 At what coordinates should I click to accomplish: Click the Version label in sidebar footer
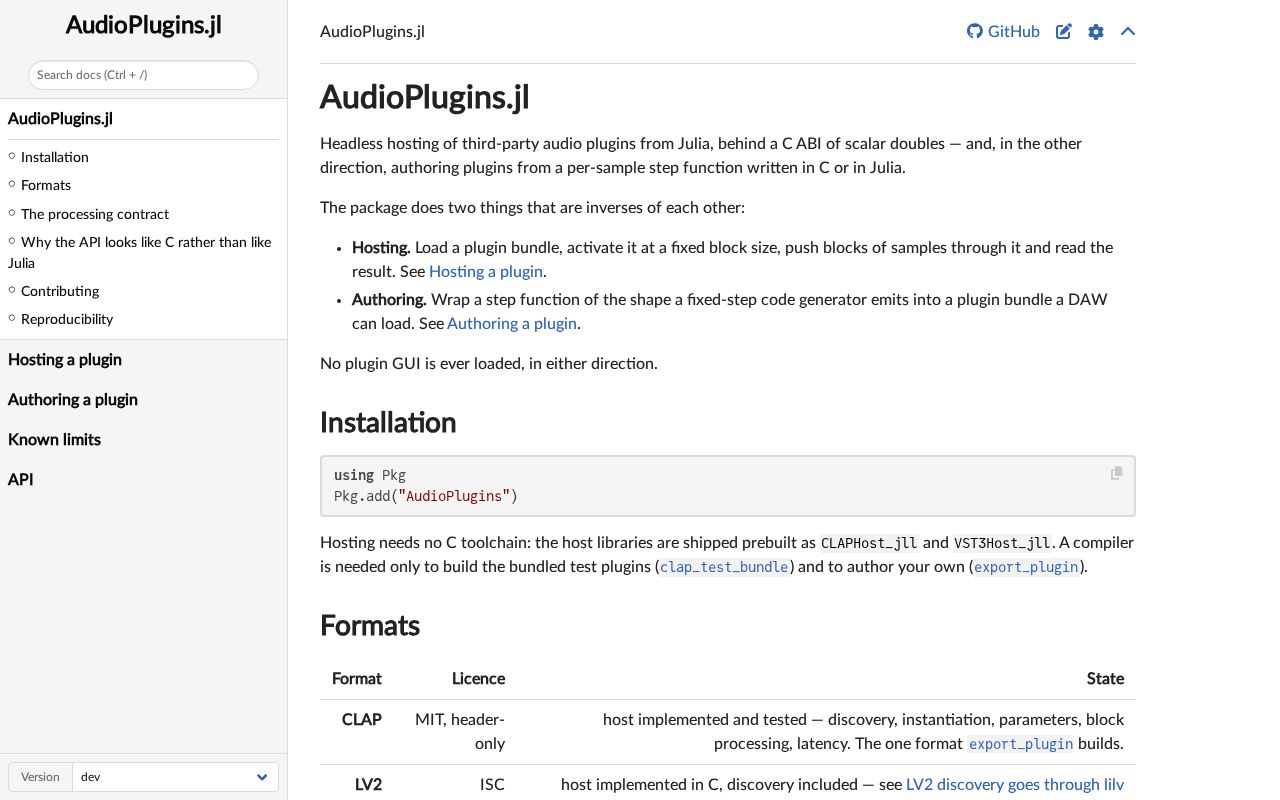click(40, 777)
